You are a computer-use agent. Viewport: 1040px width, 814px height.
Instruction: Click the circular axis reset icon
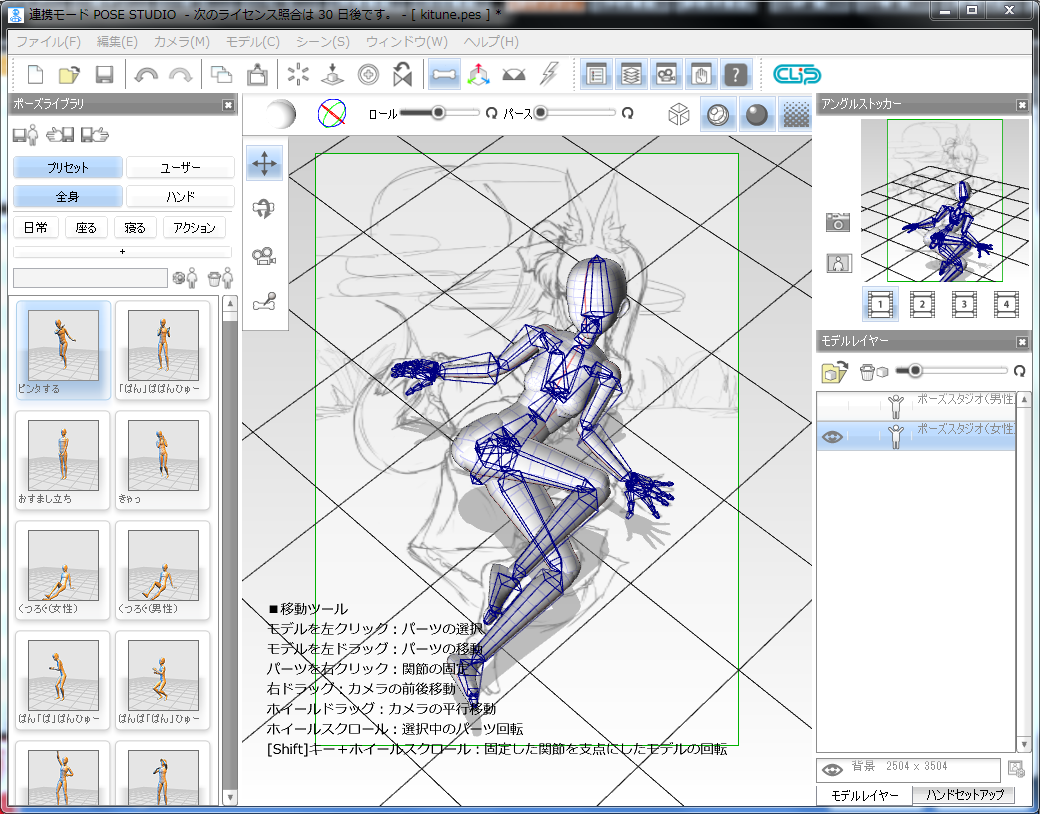tap(332, 113)
